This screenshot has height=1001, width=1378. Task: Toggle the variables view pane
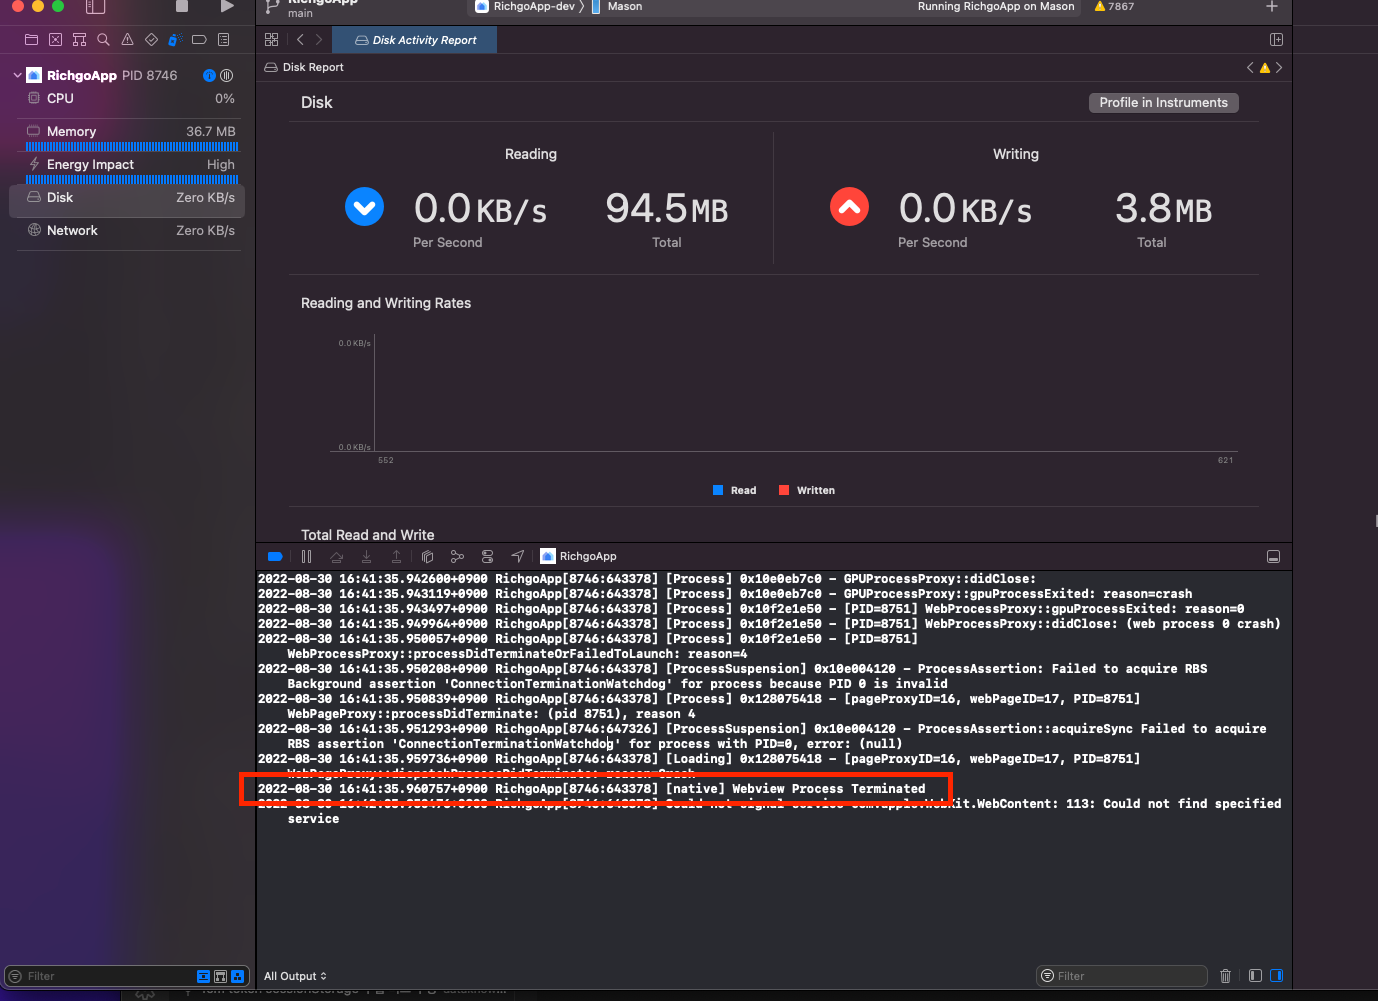click(x=1255, y=976)
